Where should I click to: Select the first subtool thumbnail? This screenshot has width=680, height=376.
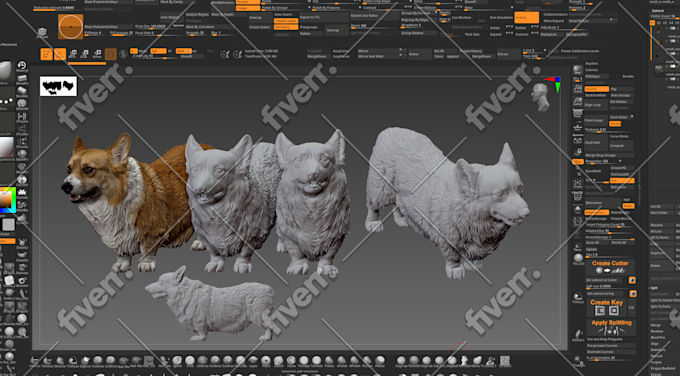pos(659,30)
